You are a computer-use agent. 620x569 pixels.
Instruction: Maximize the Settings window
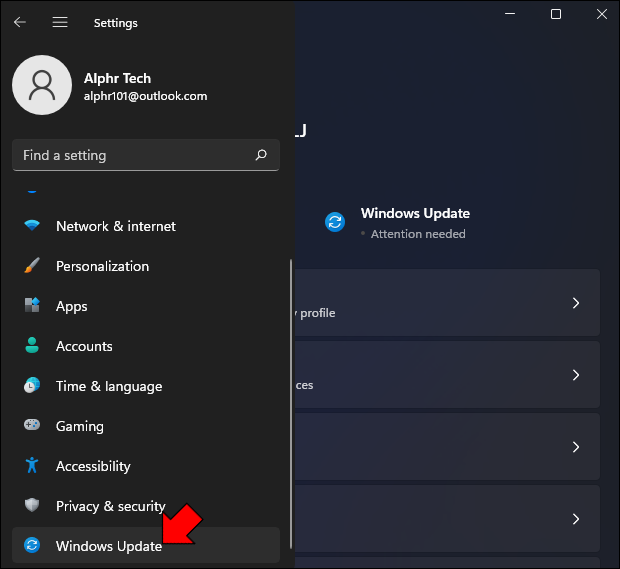[556, 14]
